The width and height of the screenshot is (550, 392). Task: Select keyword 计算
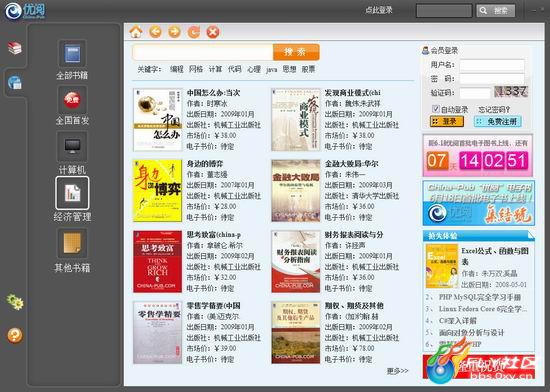tap(215, 69)
